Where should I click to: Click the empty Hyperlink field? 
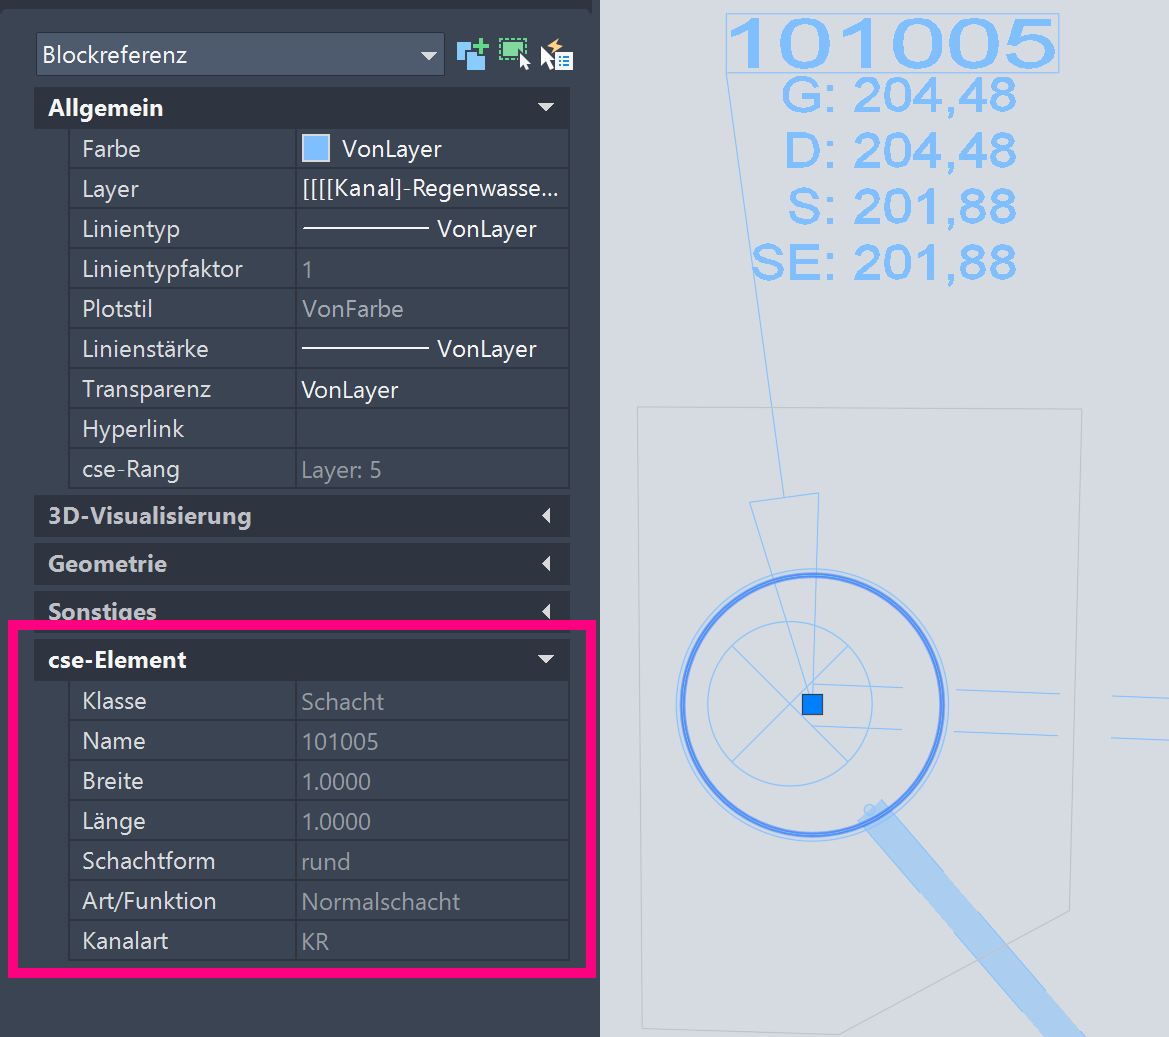click(x=431, y=429)
